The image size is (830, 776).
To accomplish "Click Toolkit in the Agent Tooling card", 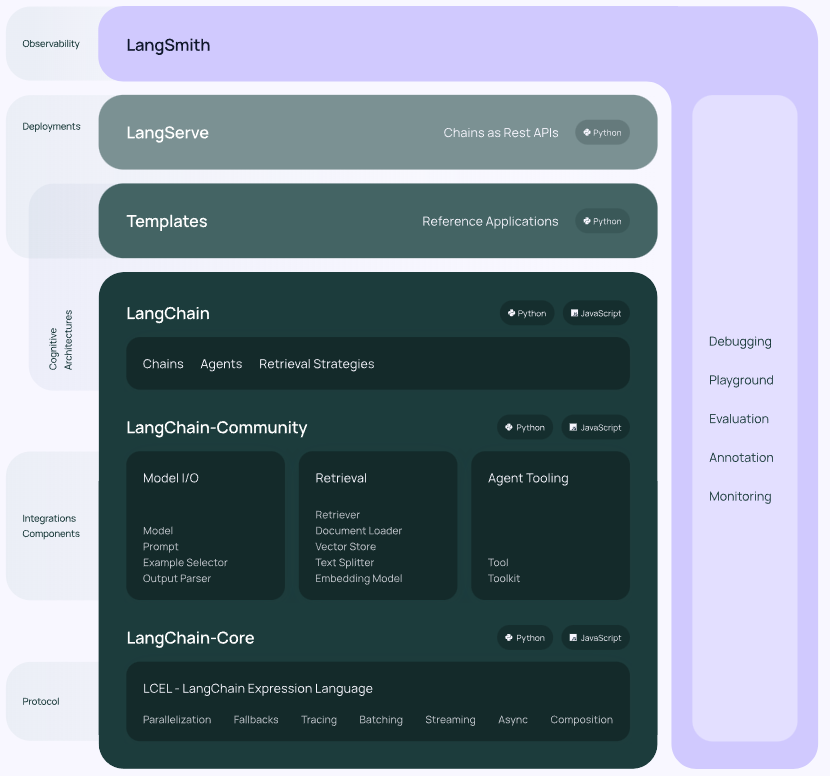I will [x=504, y=578].
